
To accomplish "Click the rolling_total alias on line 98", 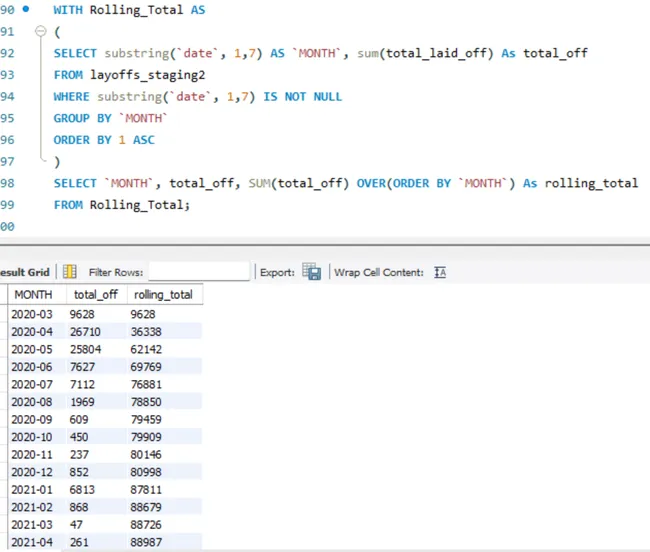I will tap(591, 183).
